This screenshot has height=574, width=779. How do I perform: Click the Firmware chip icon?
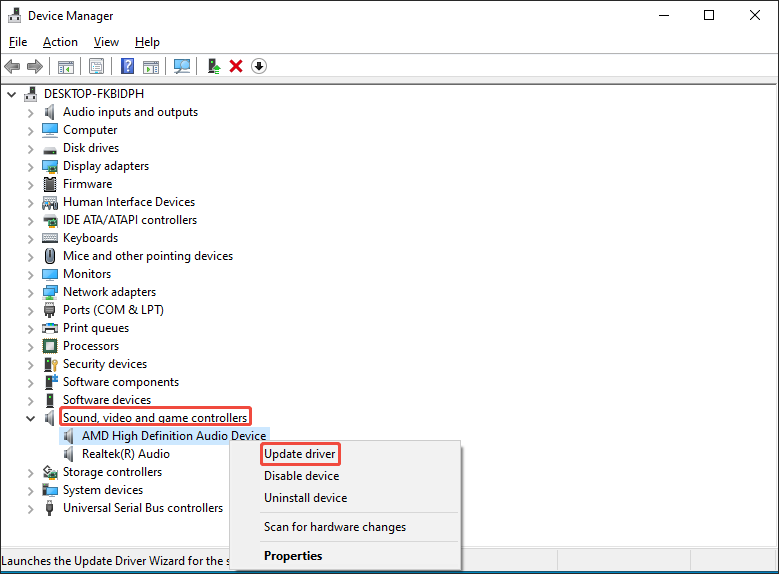[50, 184]
